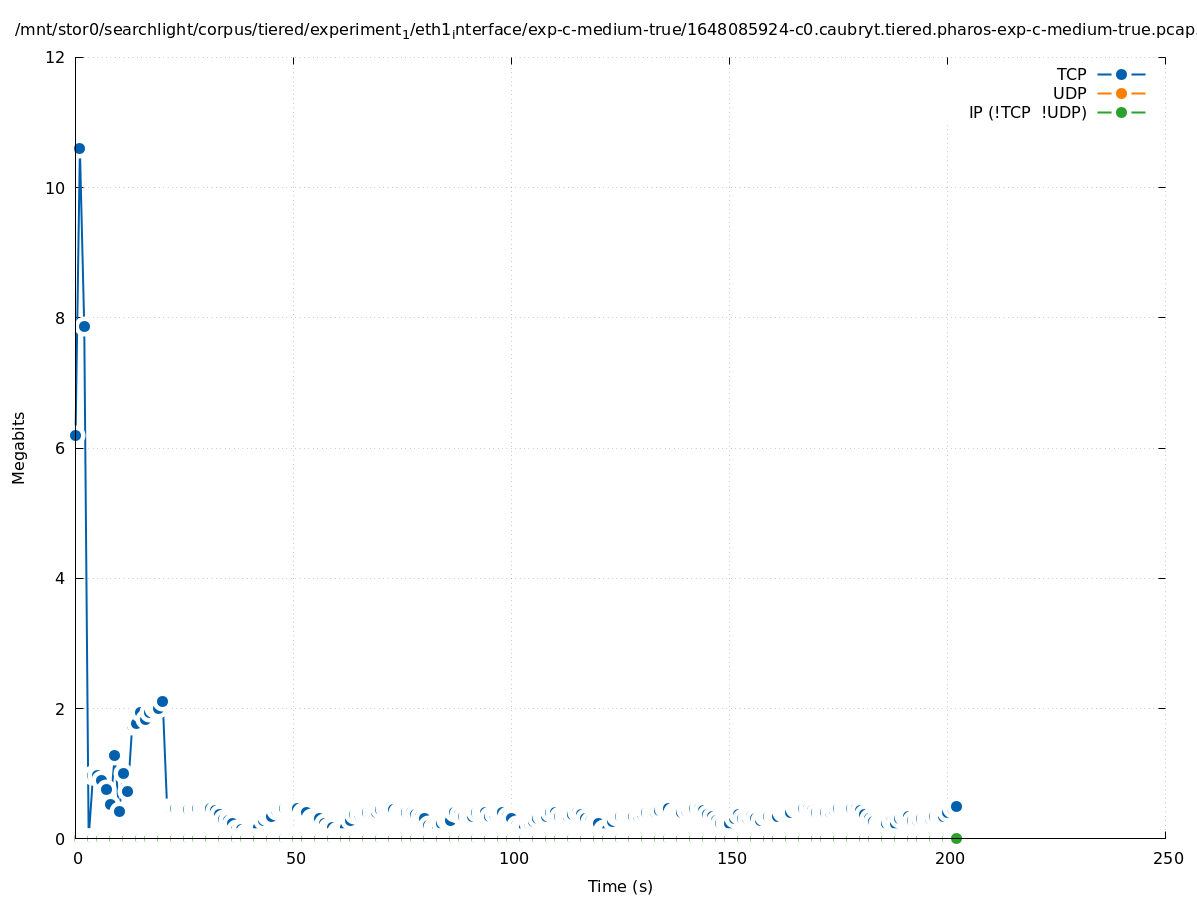Click the 12 tick label on y-axis

pyautogui.click(x=56, y=58)
